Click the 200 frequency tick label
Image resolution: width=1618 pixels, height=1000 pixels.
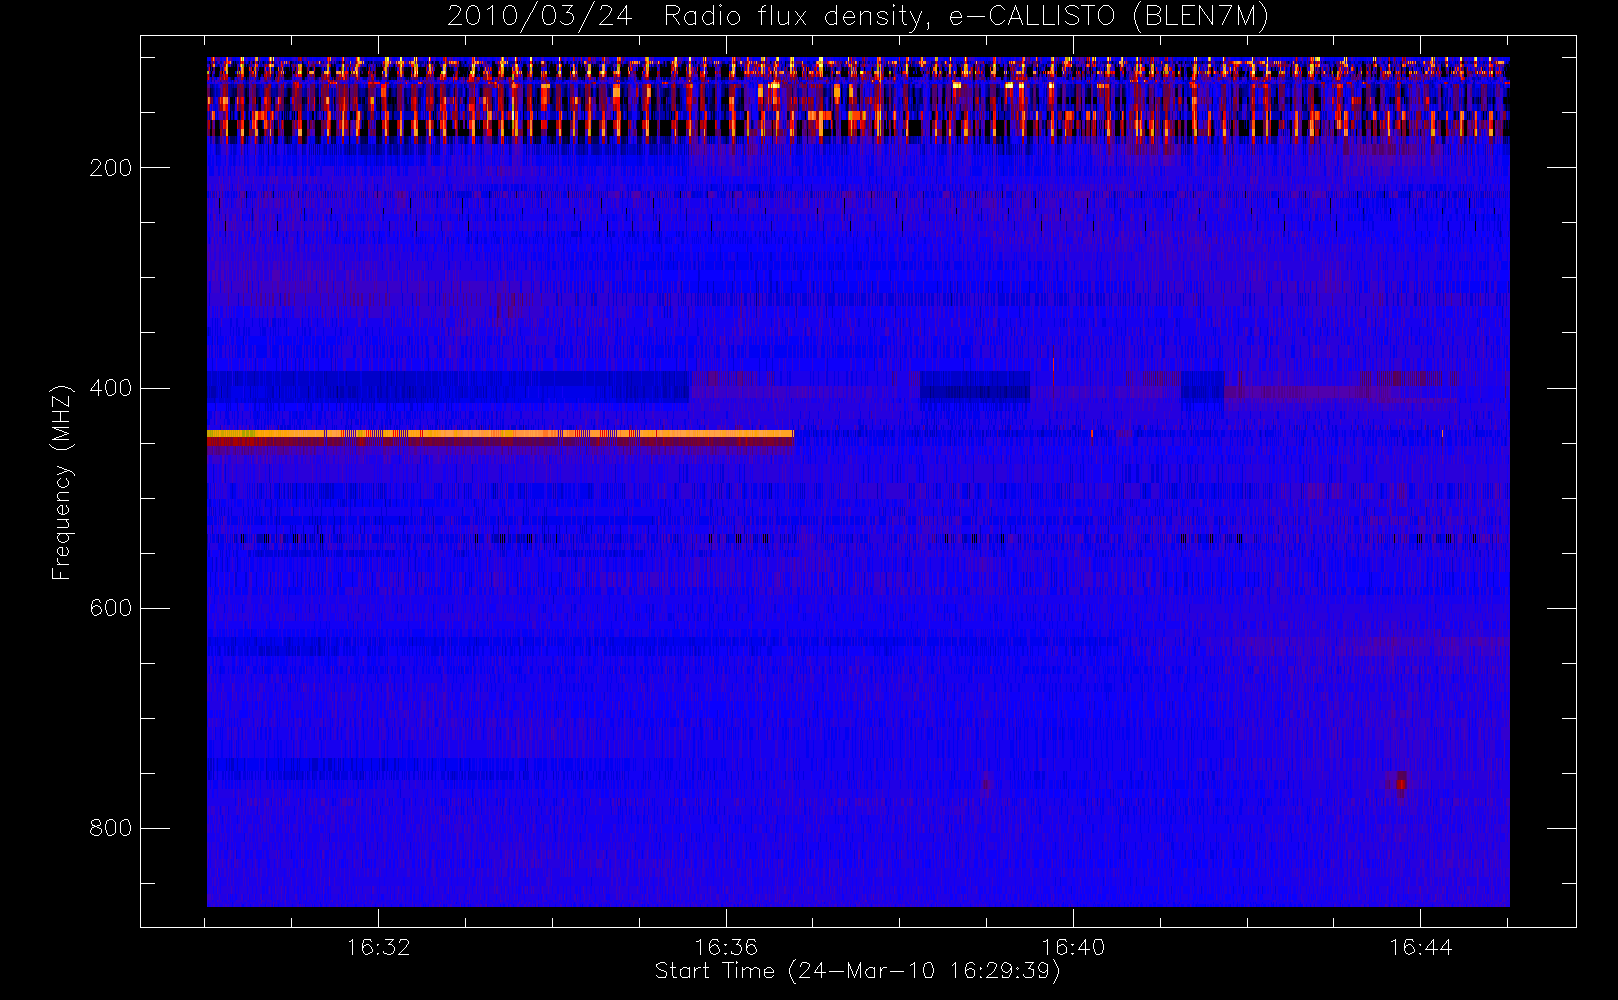click(110, 168)
